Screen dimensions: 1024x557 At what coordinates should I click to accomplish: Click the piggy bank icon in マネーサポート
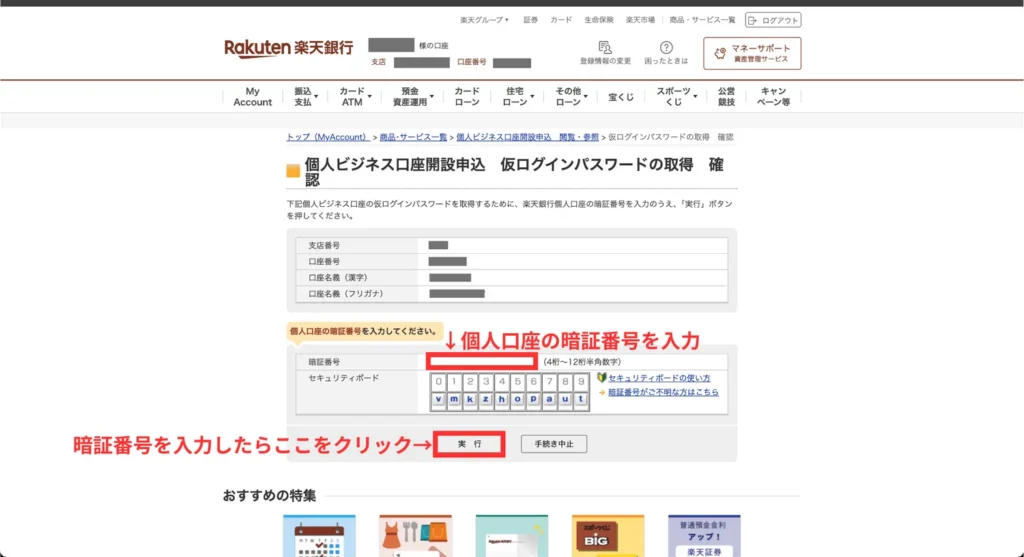[720, 54]
